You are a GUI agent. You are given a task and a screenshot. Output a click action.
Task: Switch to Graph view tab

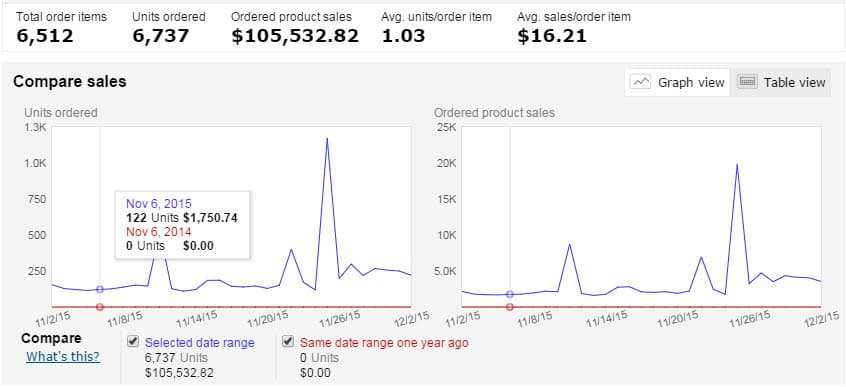pos(678,83)
